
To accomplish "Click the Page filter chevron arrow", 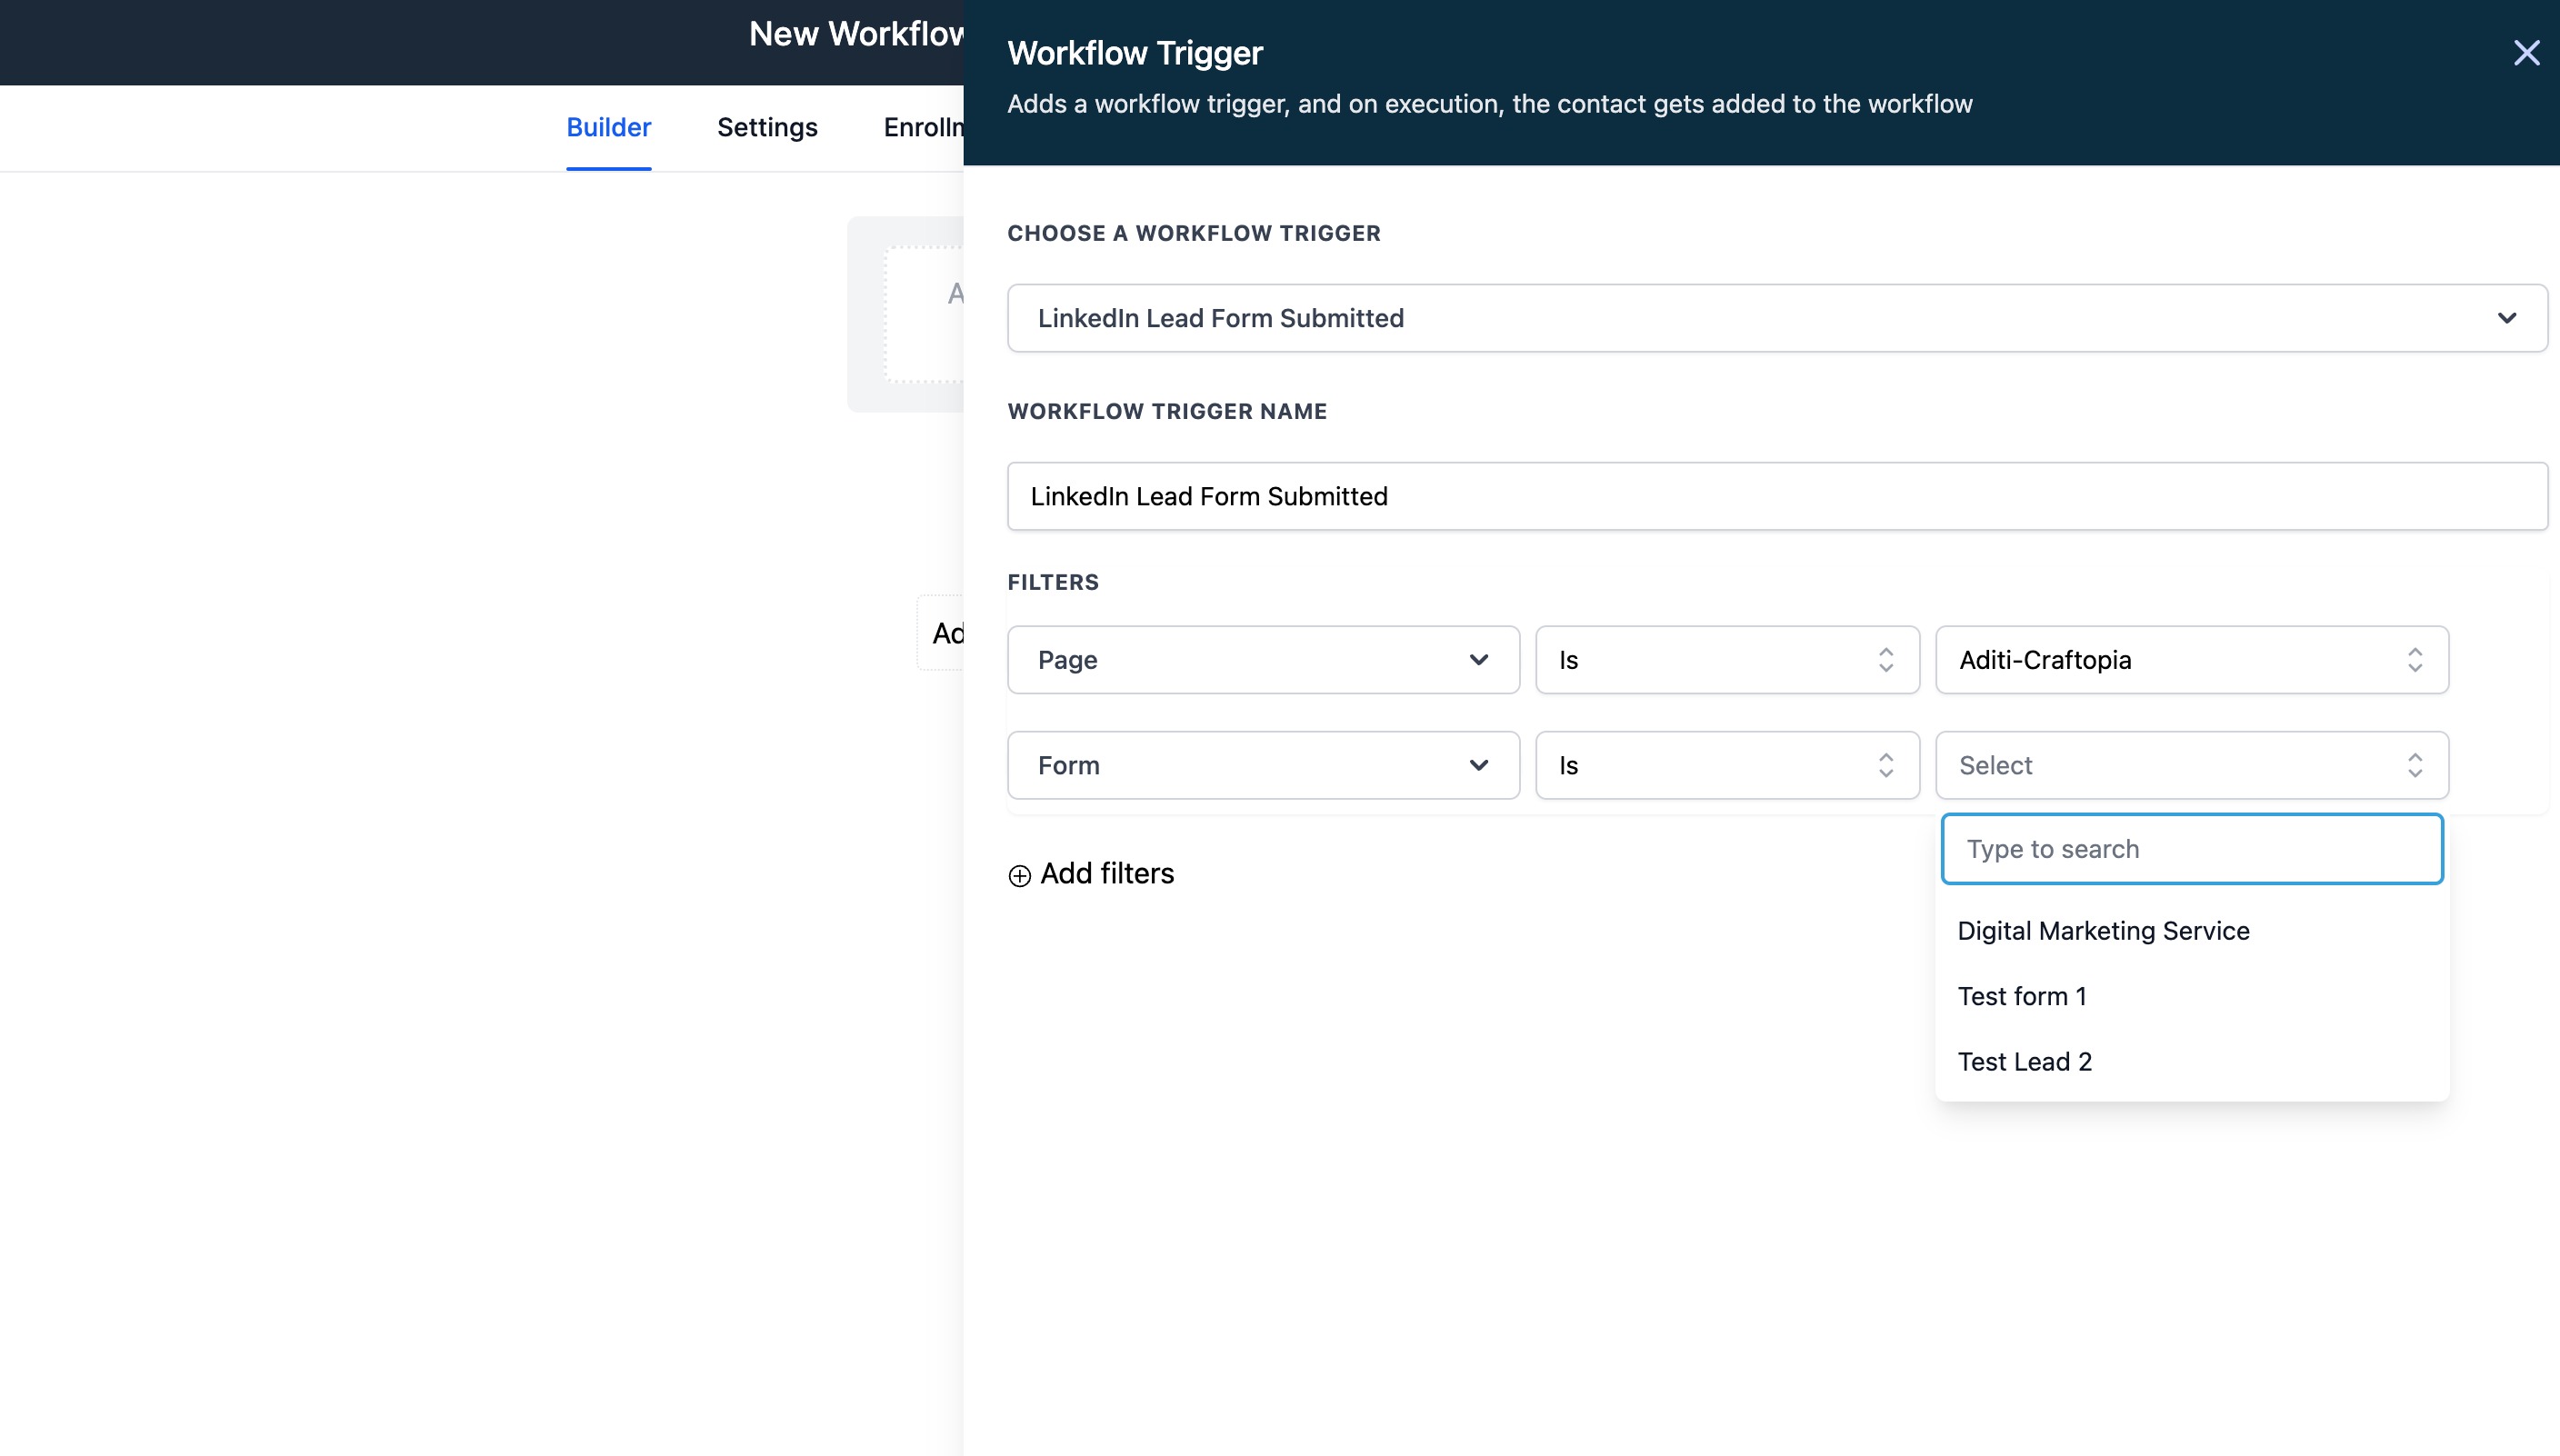I will click(x=1478, y=660).
